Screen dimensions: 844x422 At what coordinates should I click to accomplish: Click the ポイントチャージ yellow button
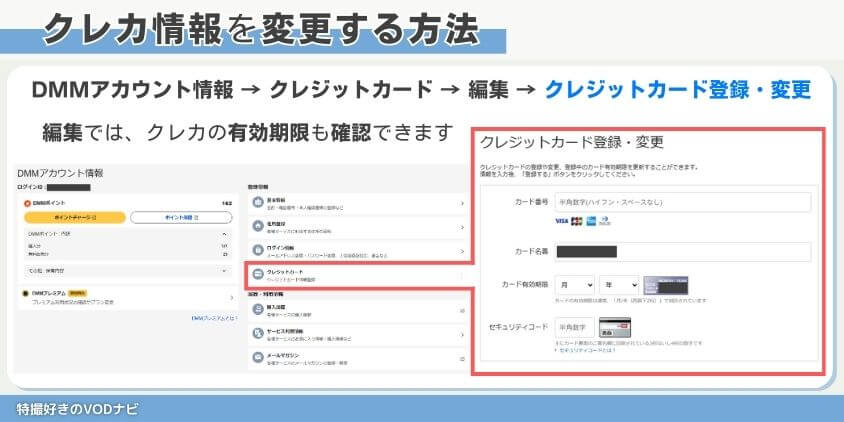tap(75, 217)
